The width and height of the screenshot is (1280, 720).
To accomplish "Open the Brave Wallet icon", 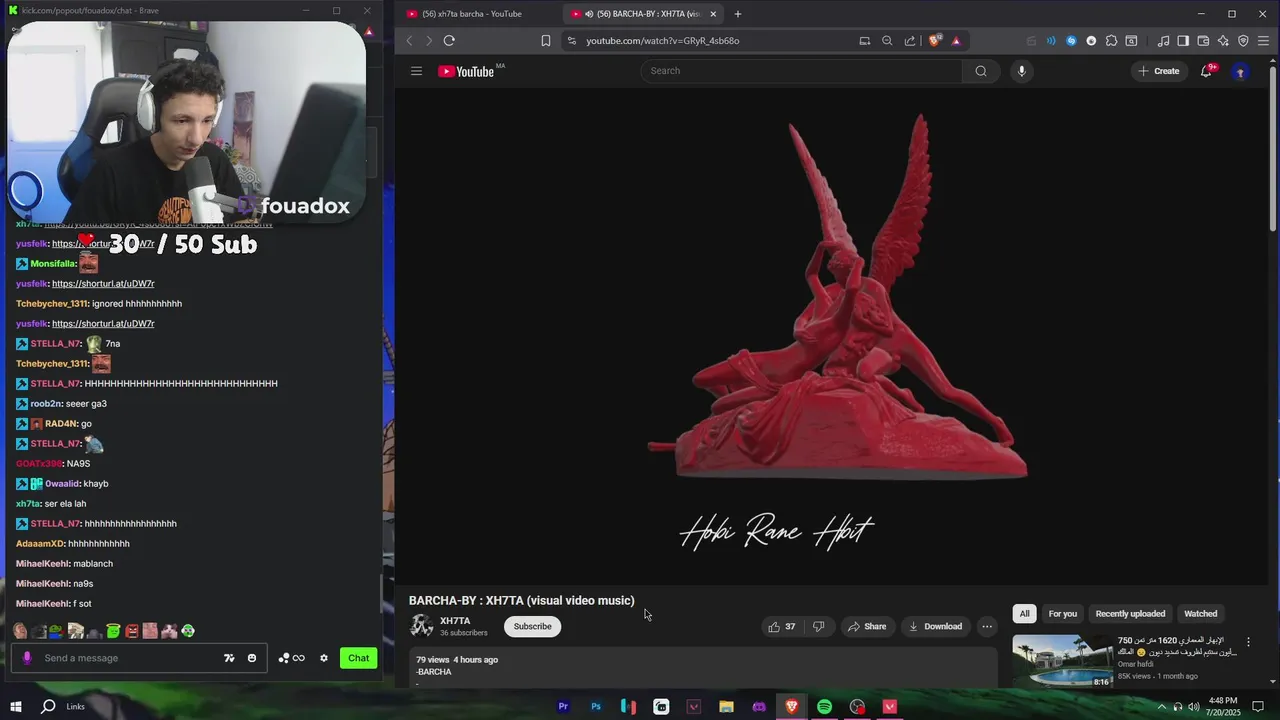I will [x=1203, y=41].
